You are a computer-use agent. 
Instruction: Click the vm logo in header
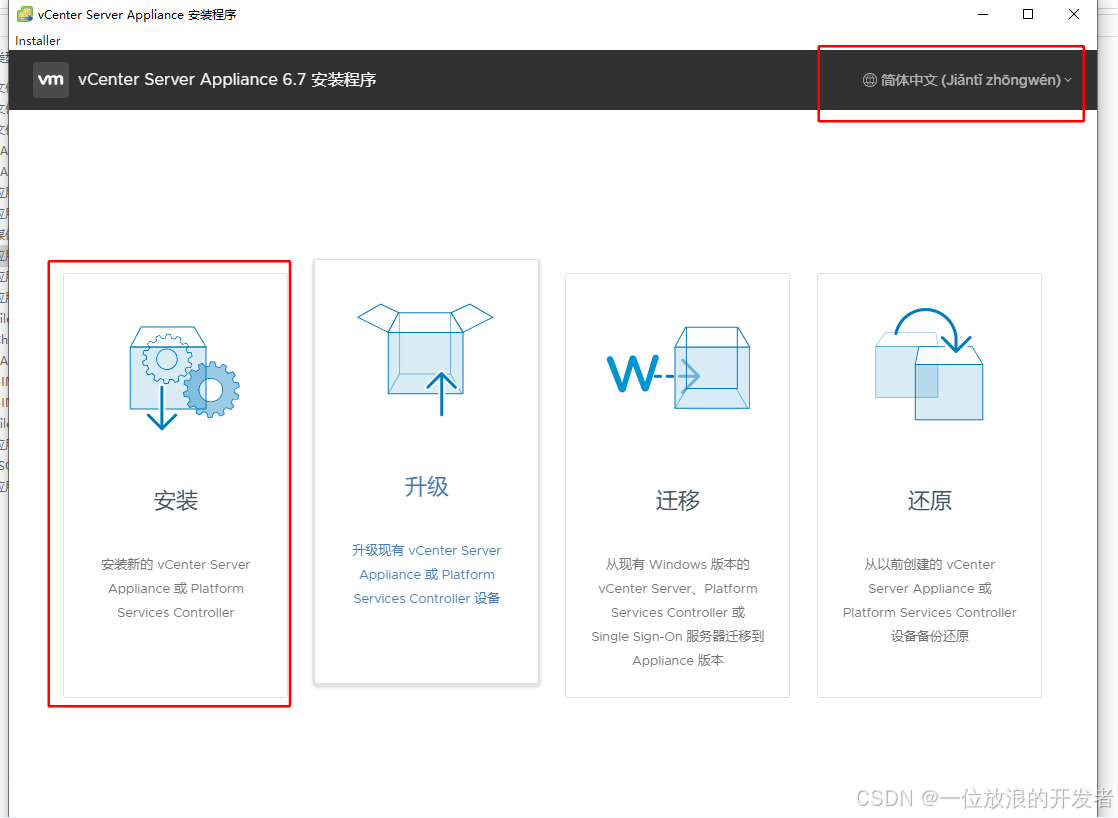(x=51, y=80)
